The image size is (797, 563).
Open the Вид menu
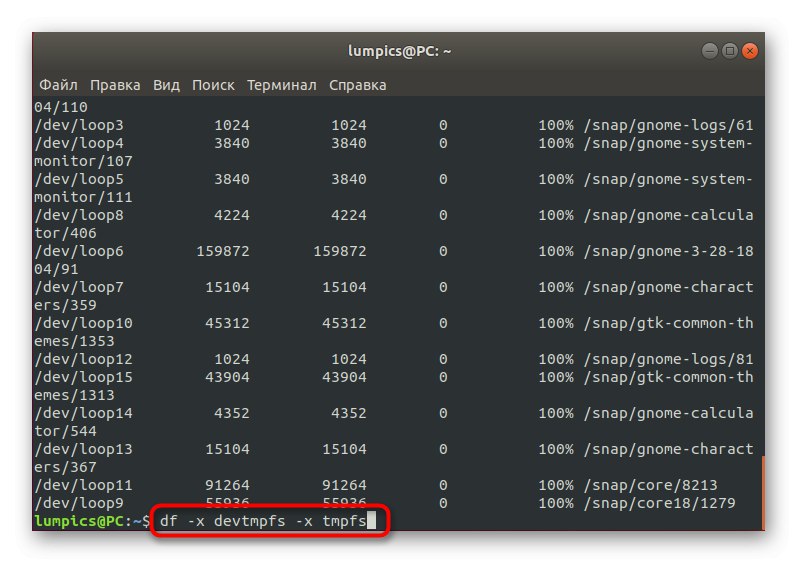coord(167,85)
